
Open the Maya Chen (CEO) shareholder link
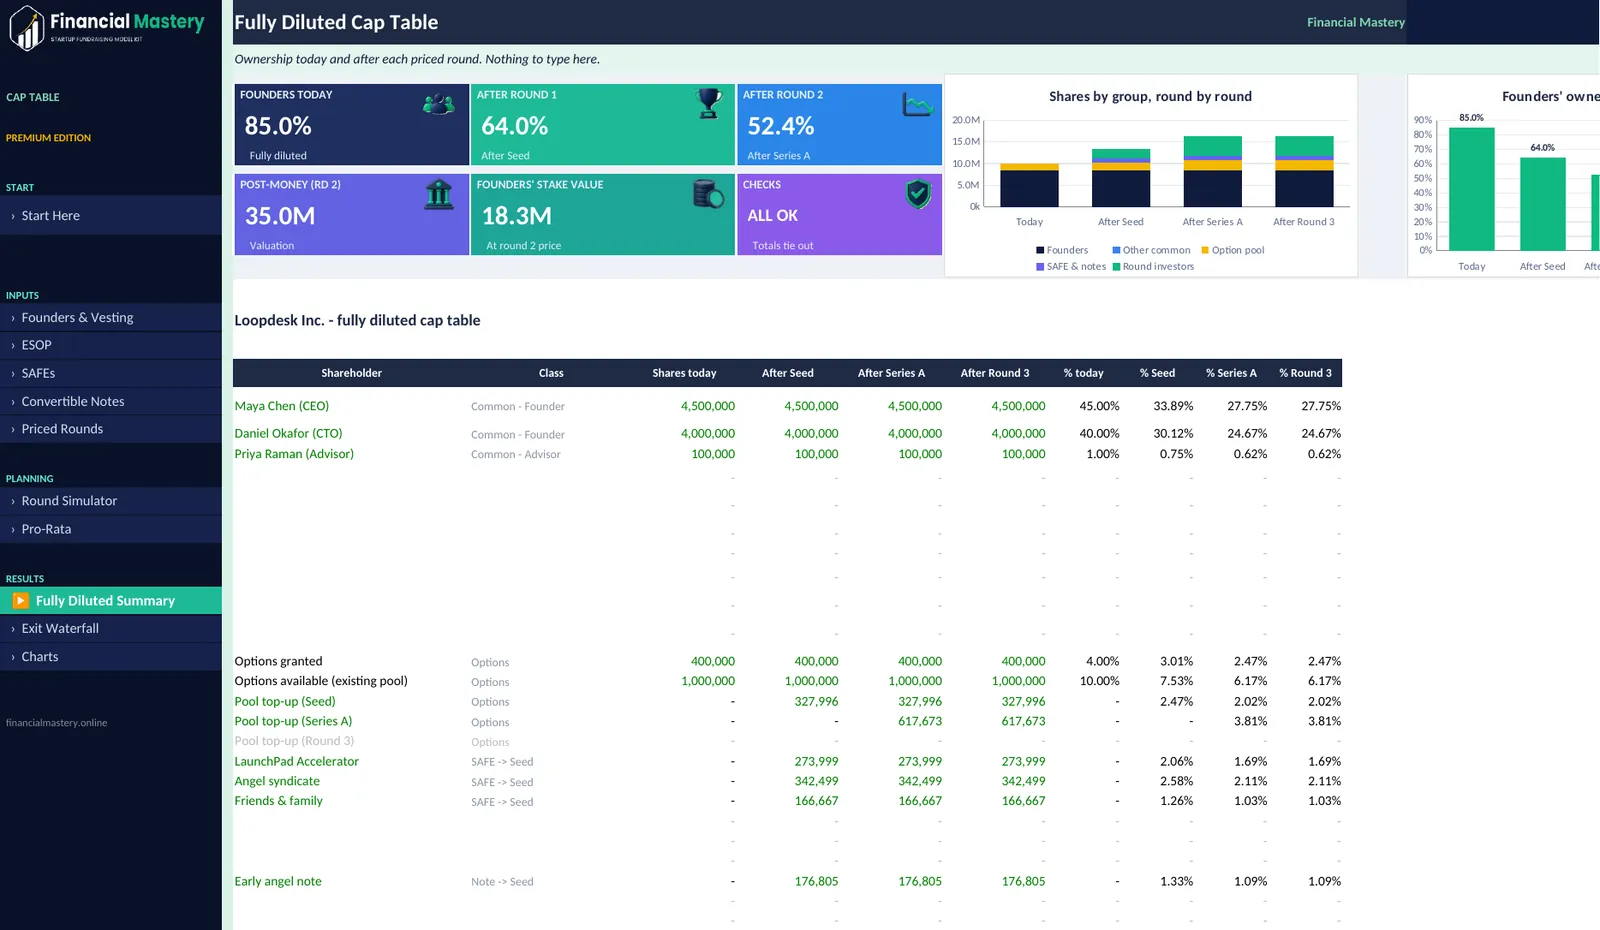pyautogui.click(x=282, y=406)
